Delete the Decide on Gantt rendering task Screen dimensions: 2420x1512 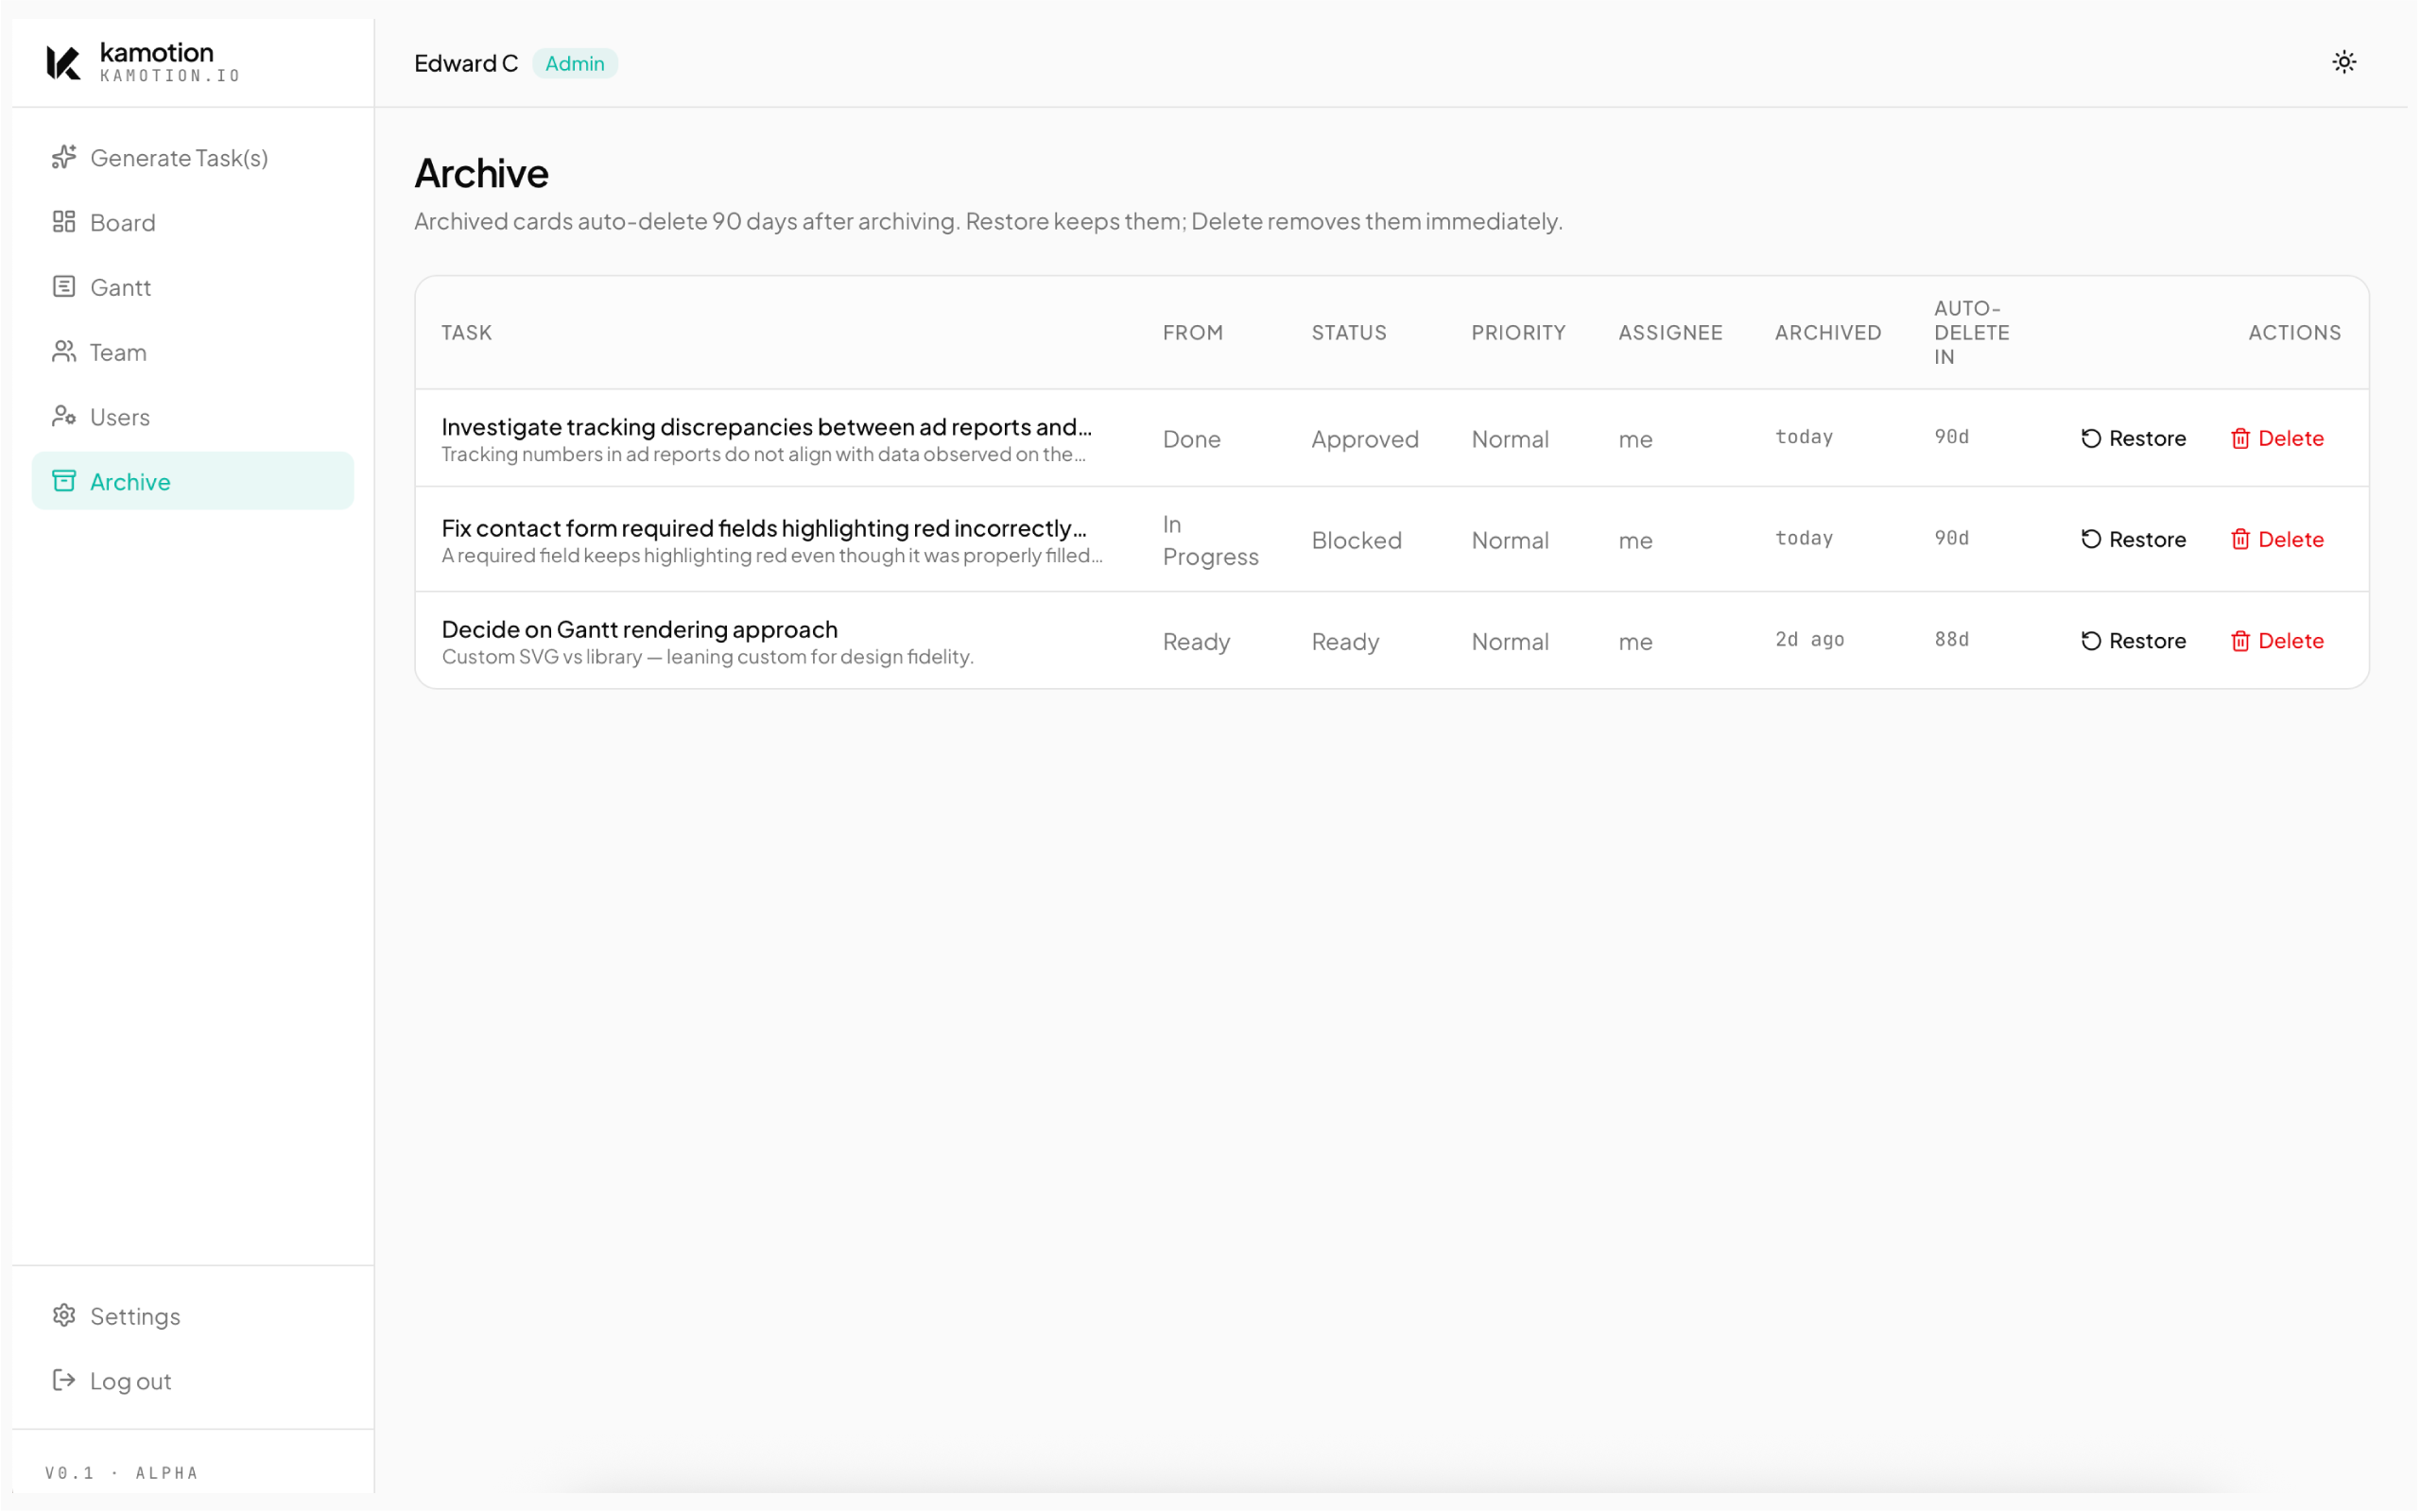(2276, 640)
